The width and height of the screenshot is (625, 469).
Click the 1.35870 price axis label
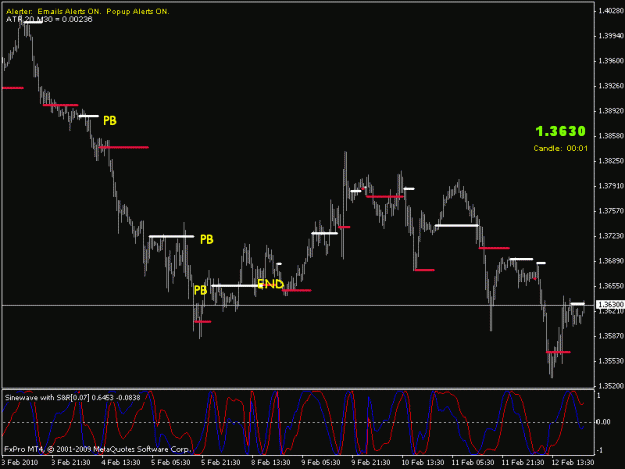611,336
